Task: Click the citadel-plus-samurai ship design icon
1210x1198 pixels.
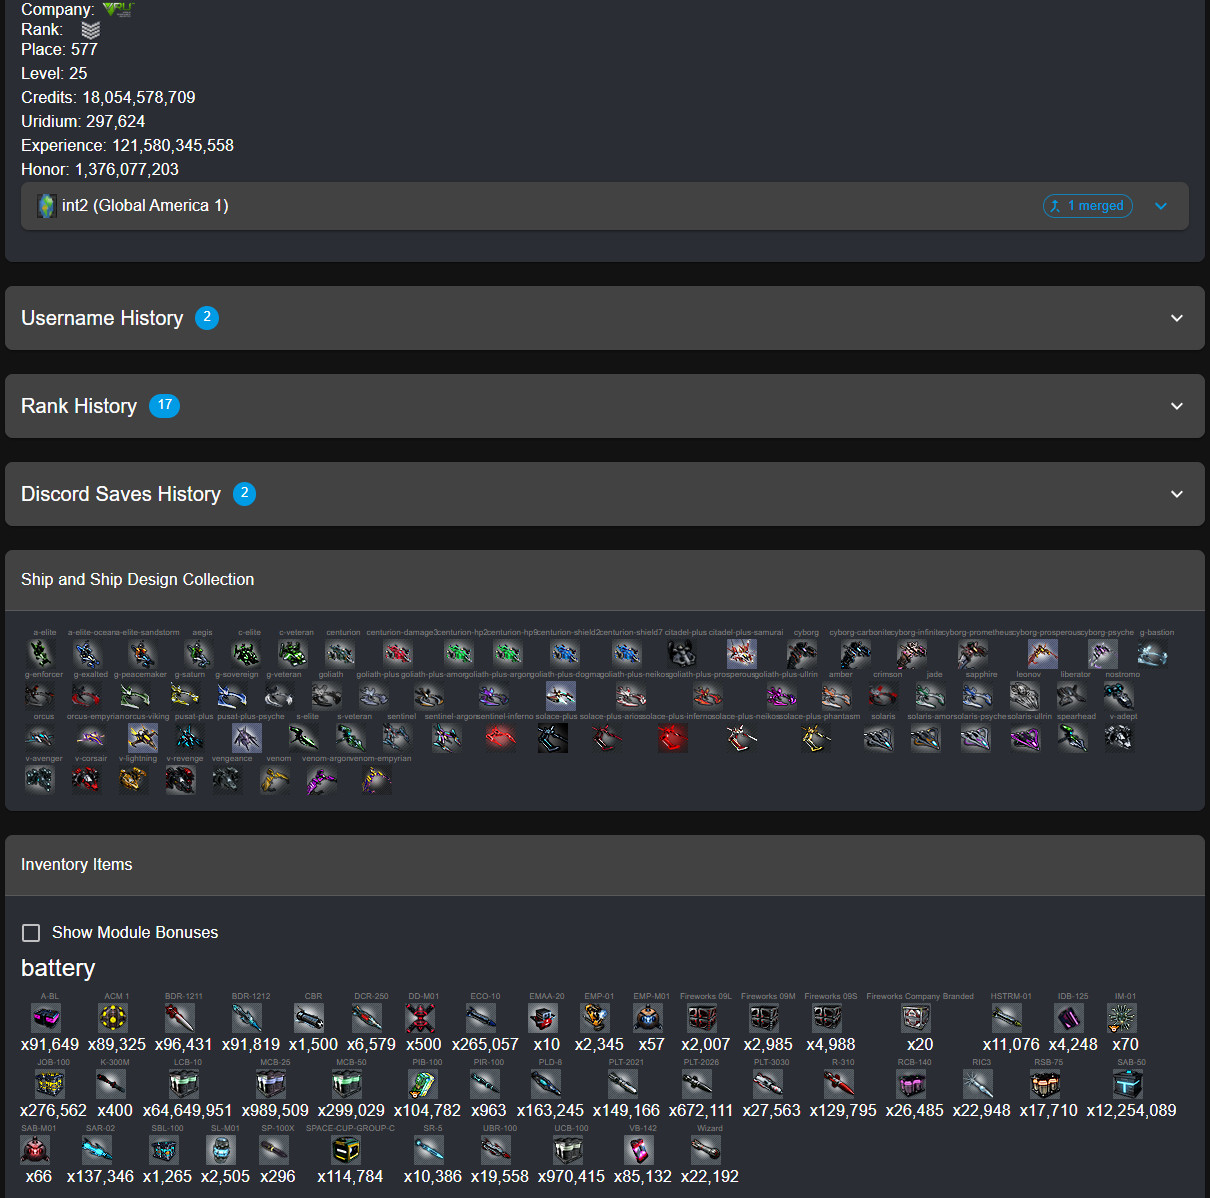Action: (x=742, y=654)
